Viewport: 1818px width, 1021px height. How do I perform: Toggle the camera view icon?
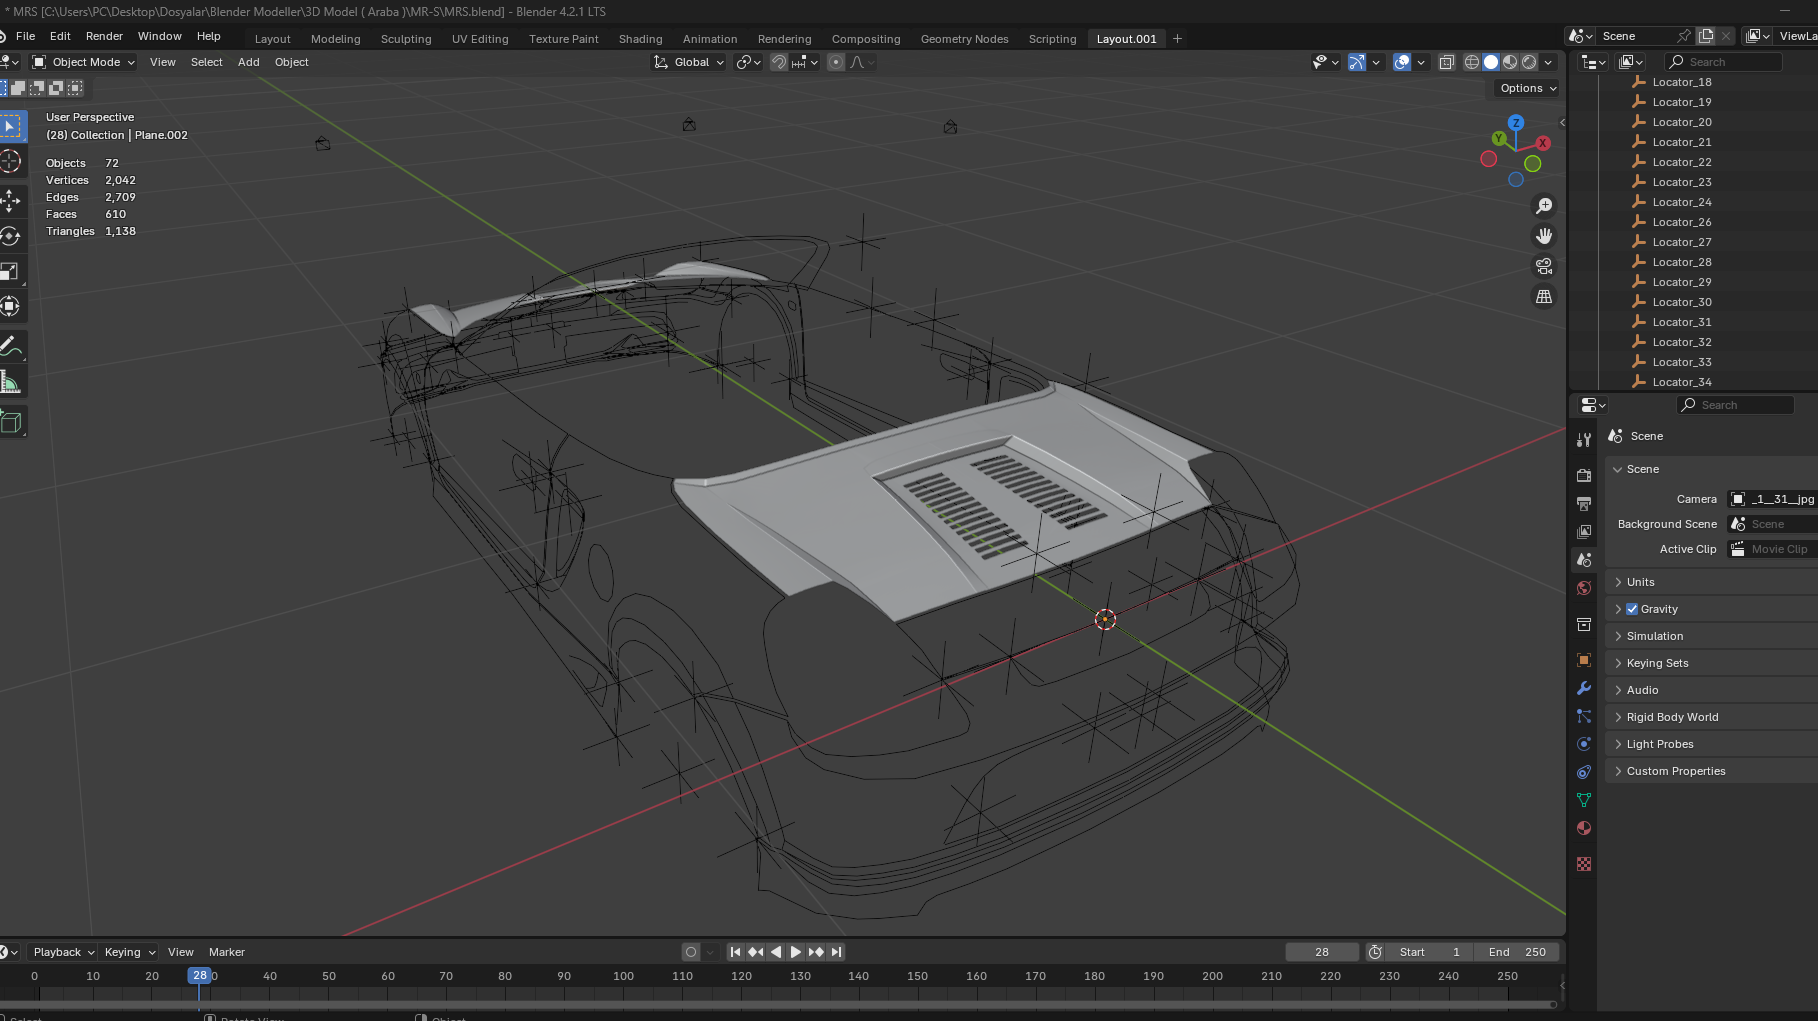(1544, 267)
